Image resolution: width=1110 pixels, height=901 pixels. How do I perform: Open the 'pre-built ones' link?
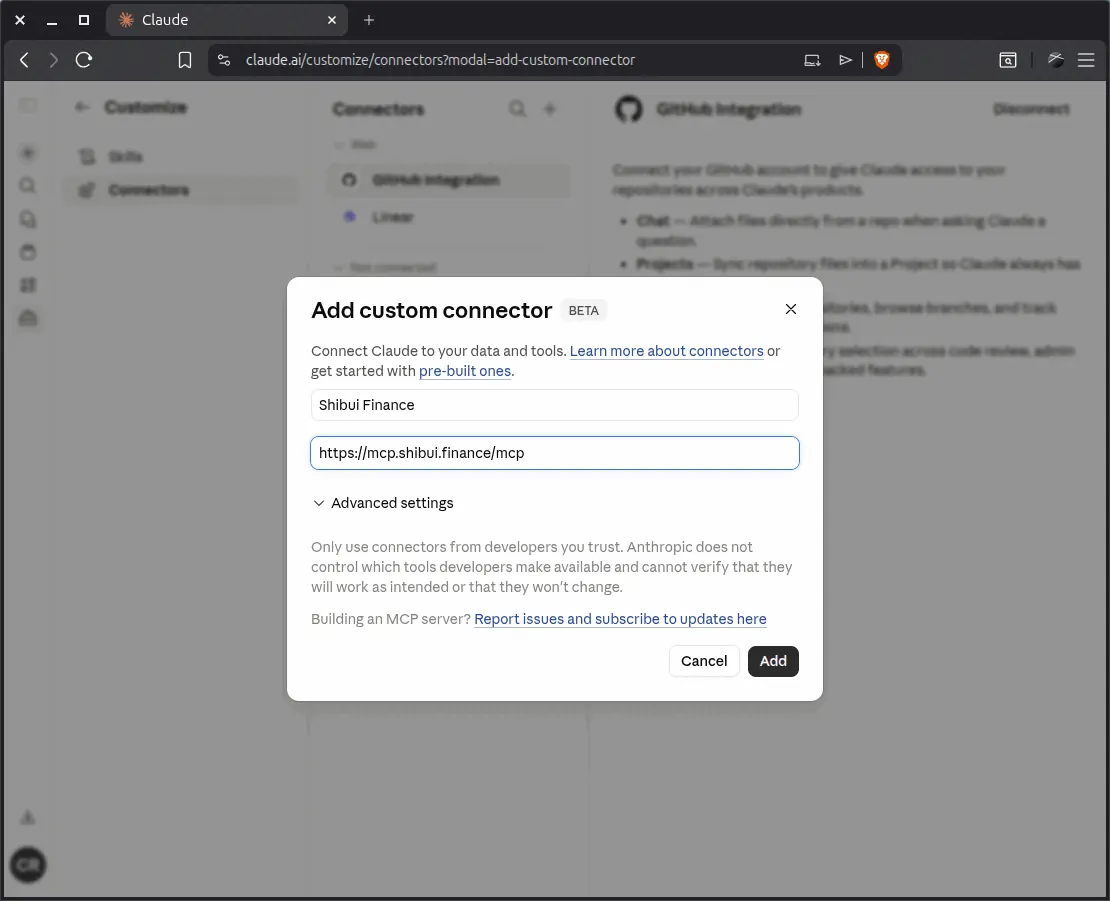(464, 371)
